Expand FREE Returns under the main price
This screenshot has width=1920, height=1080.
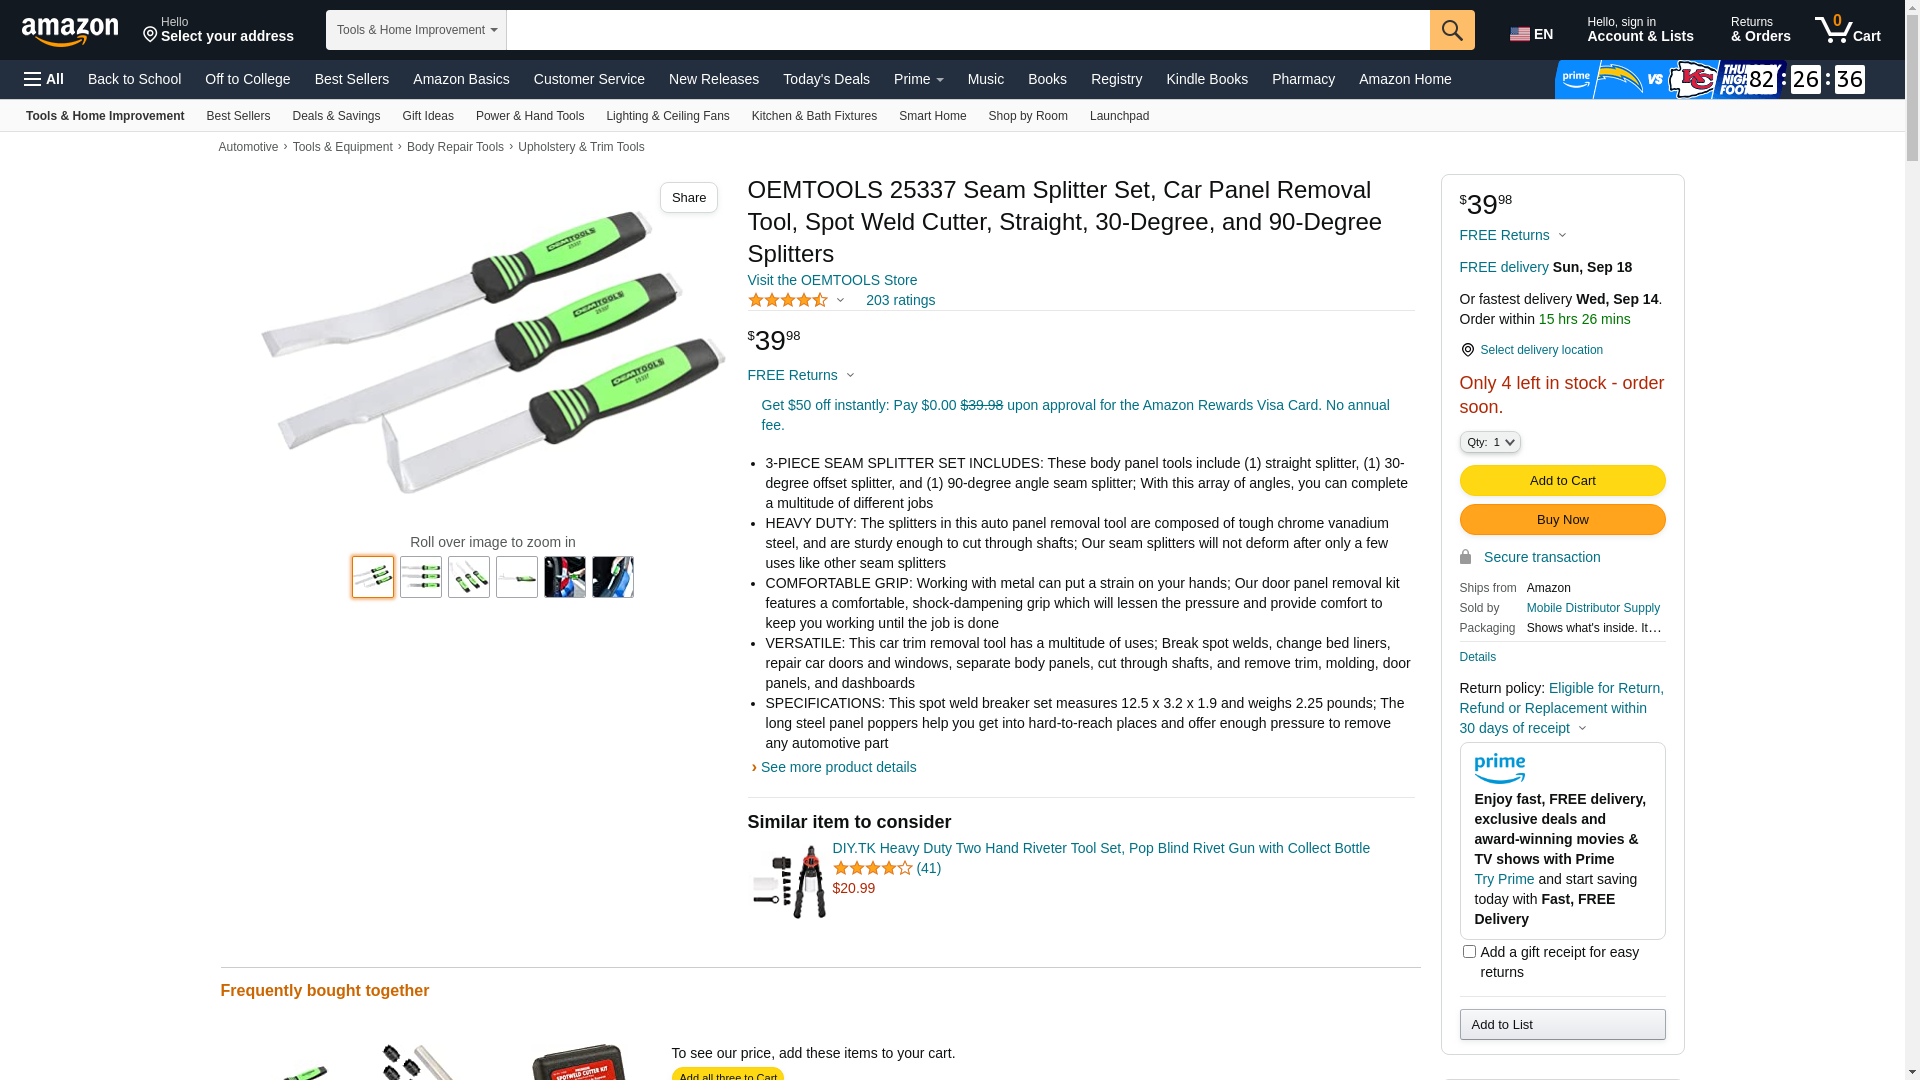801,375
